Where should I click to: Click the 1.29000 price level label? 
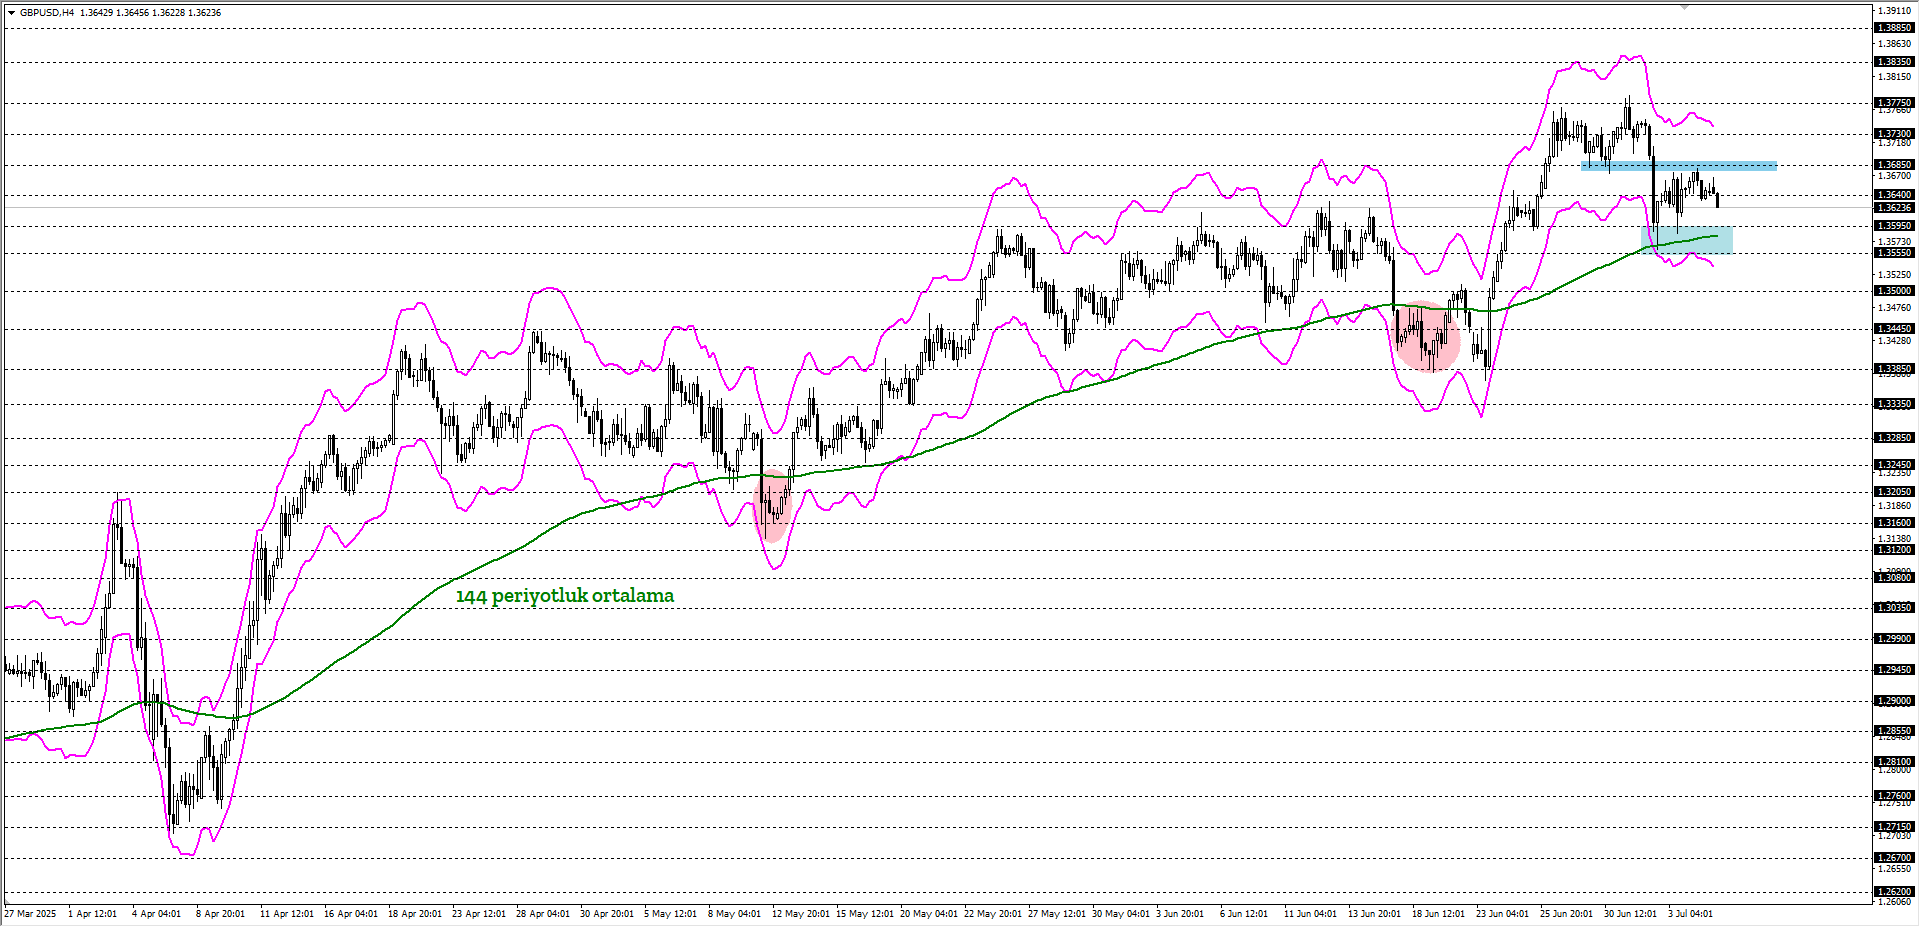(1894, 701)
